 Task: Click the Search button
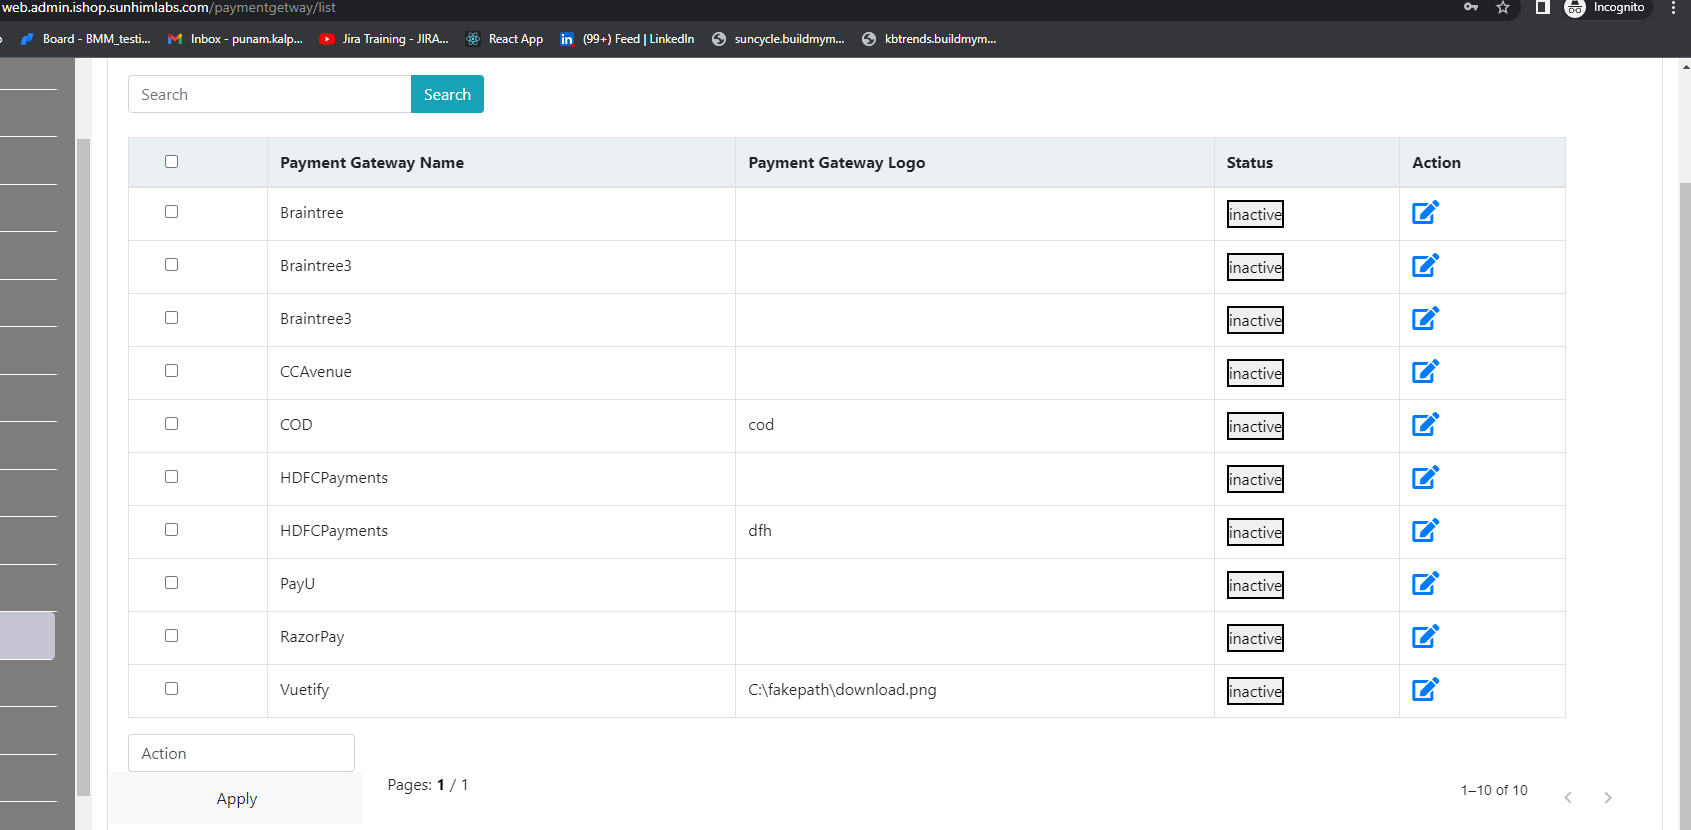447,94
